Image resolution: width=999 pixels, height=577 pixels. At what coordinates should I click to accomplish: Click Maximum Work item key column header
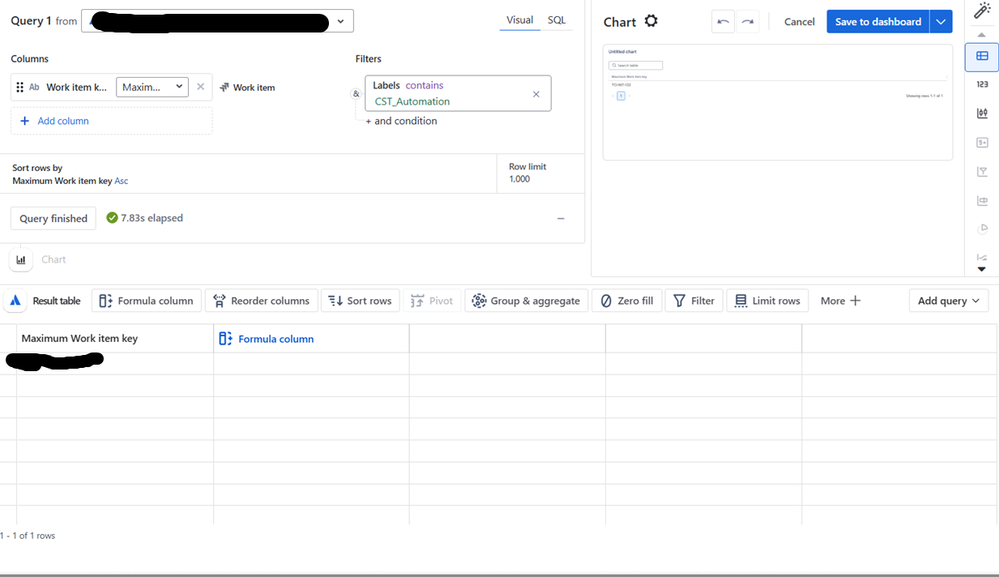[x=79, y=338]
